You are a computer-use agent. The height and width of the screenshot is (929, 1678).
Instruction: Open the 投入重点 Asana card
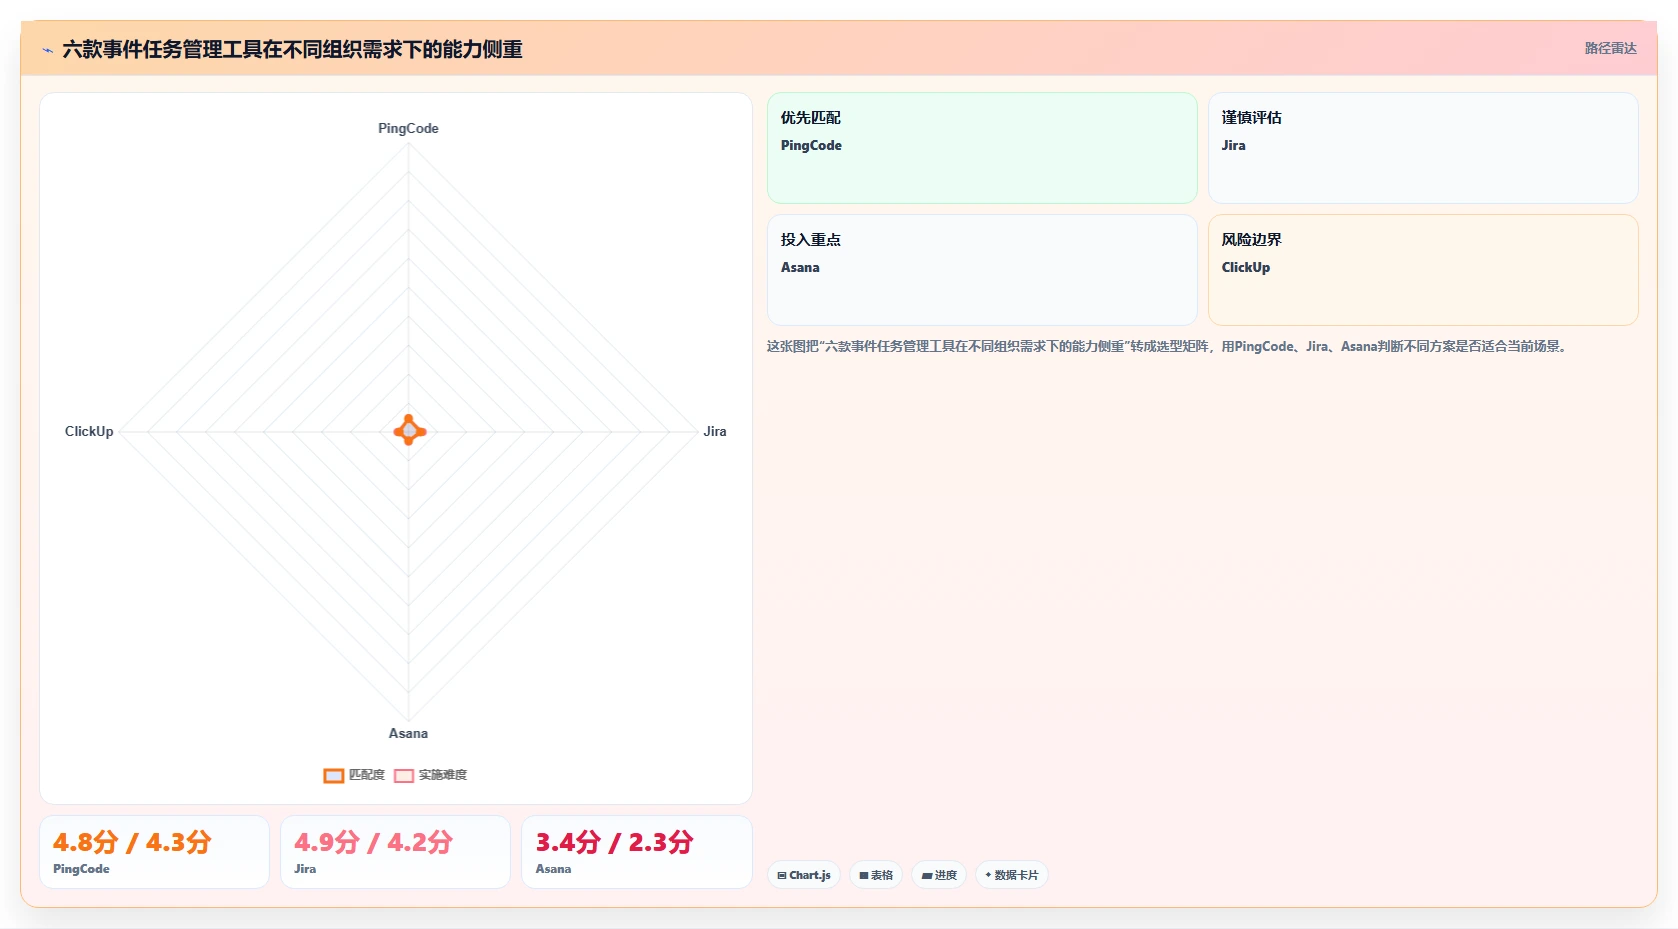982,270
